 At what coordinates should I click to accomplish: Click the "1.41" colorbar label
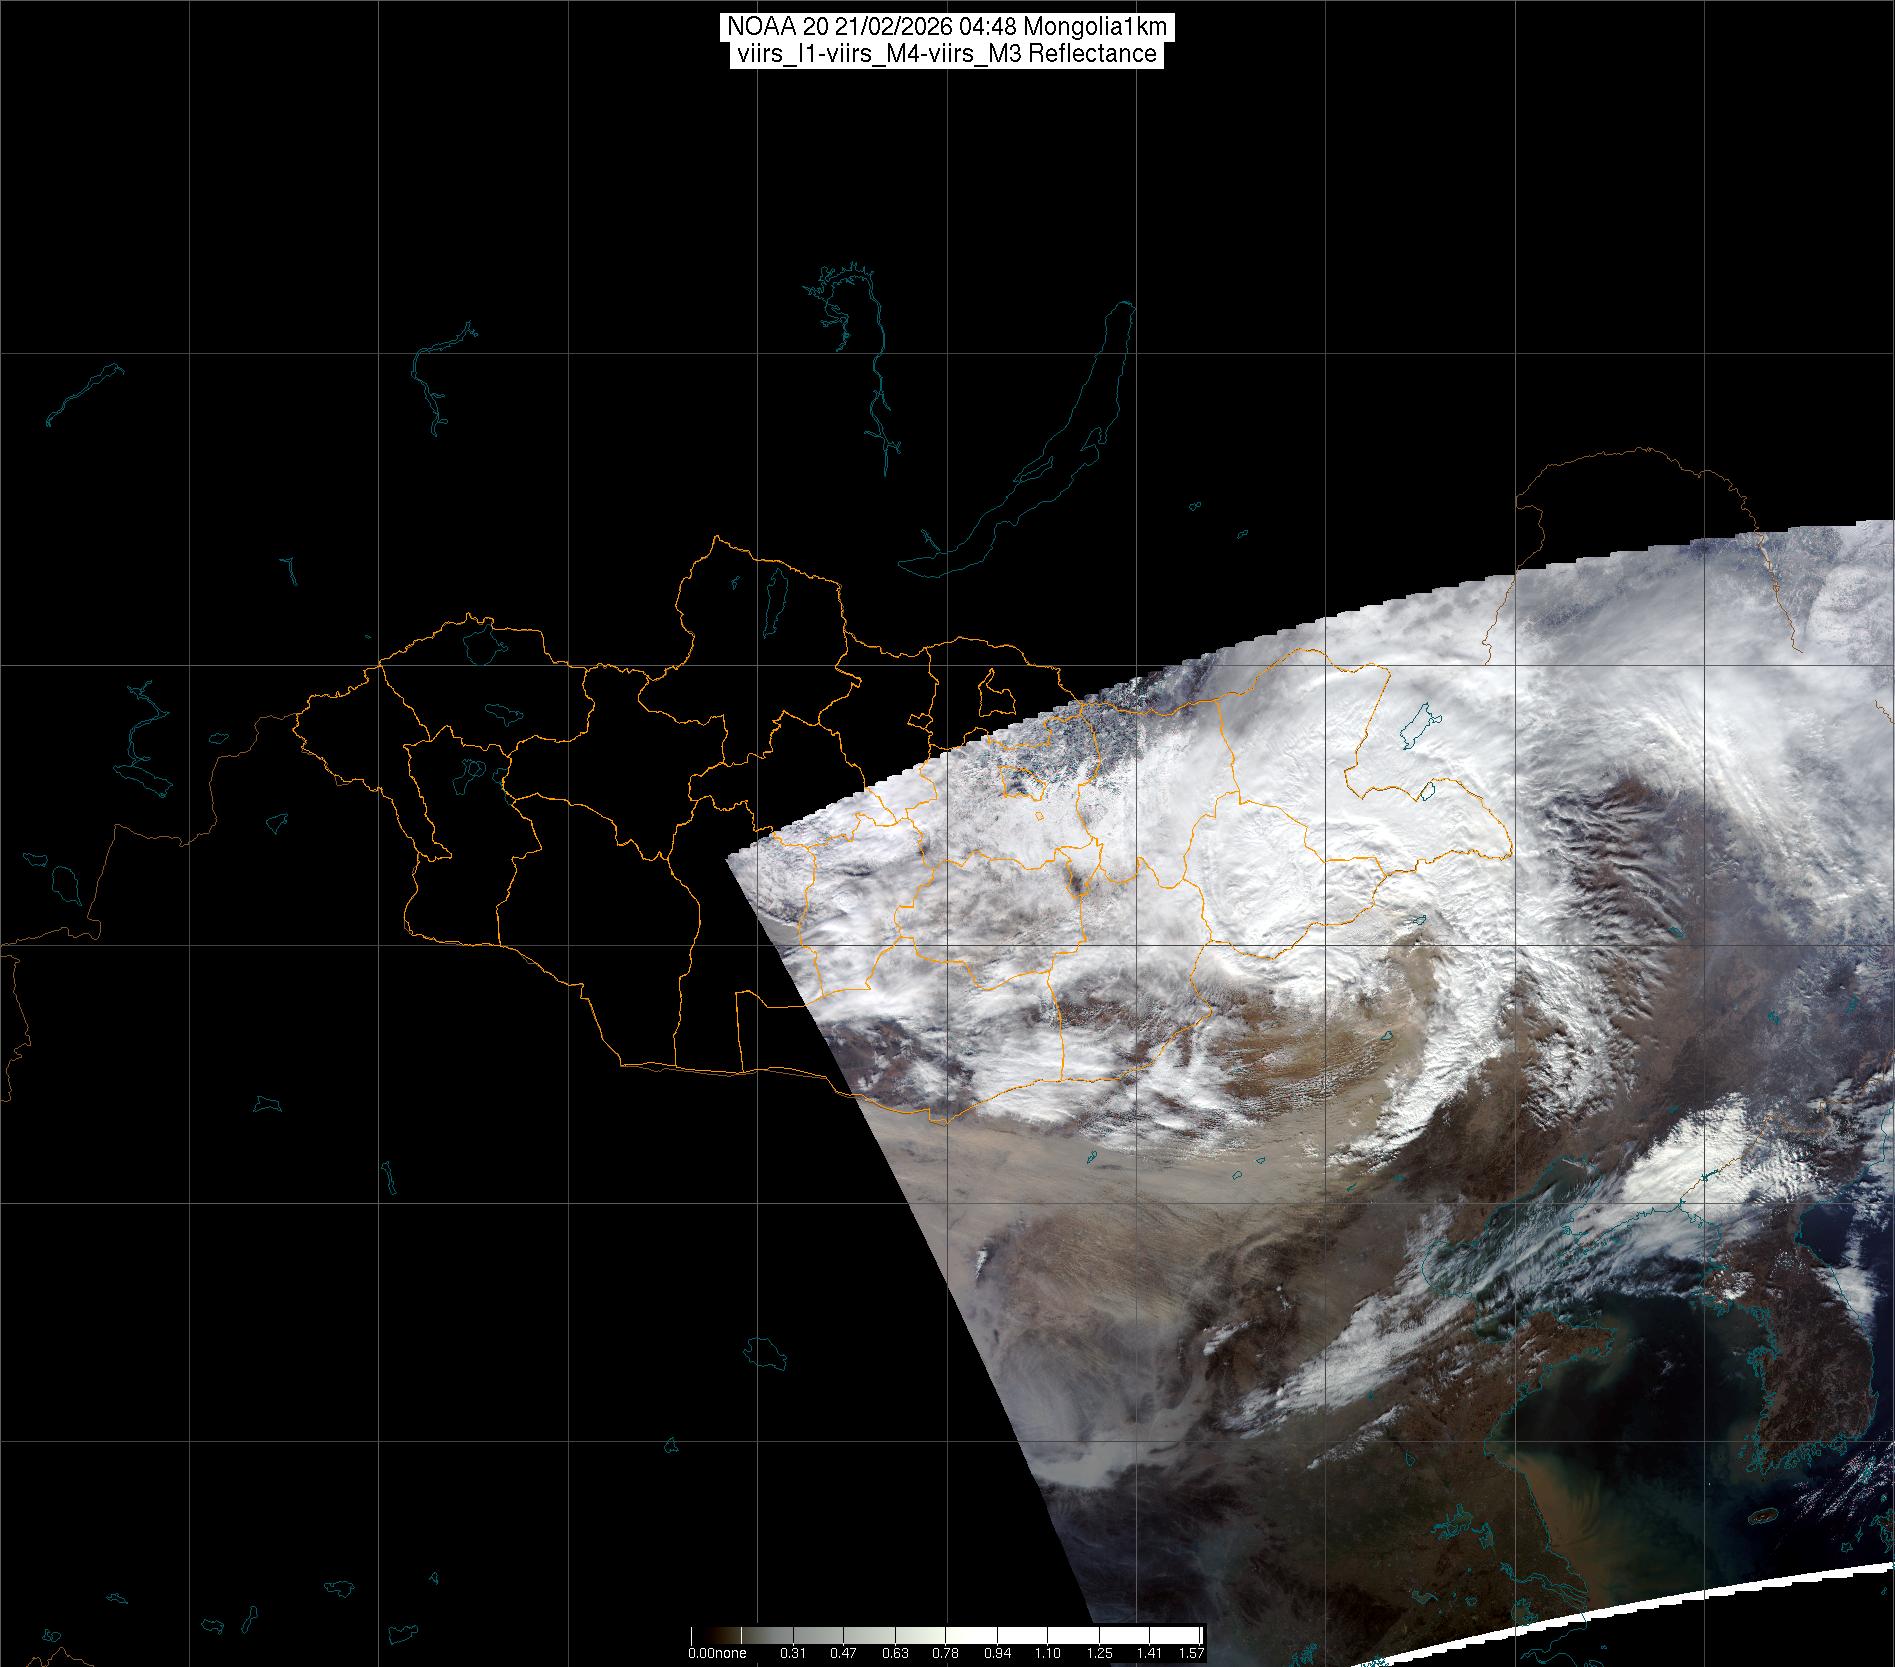pos(1149,1653)
